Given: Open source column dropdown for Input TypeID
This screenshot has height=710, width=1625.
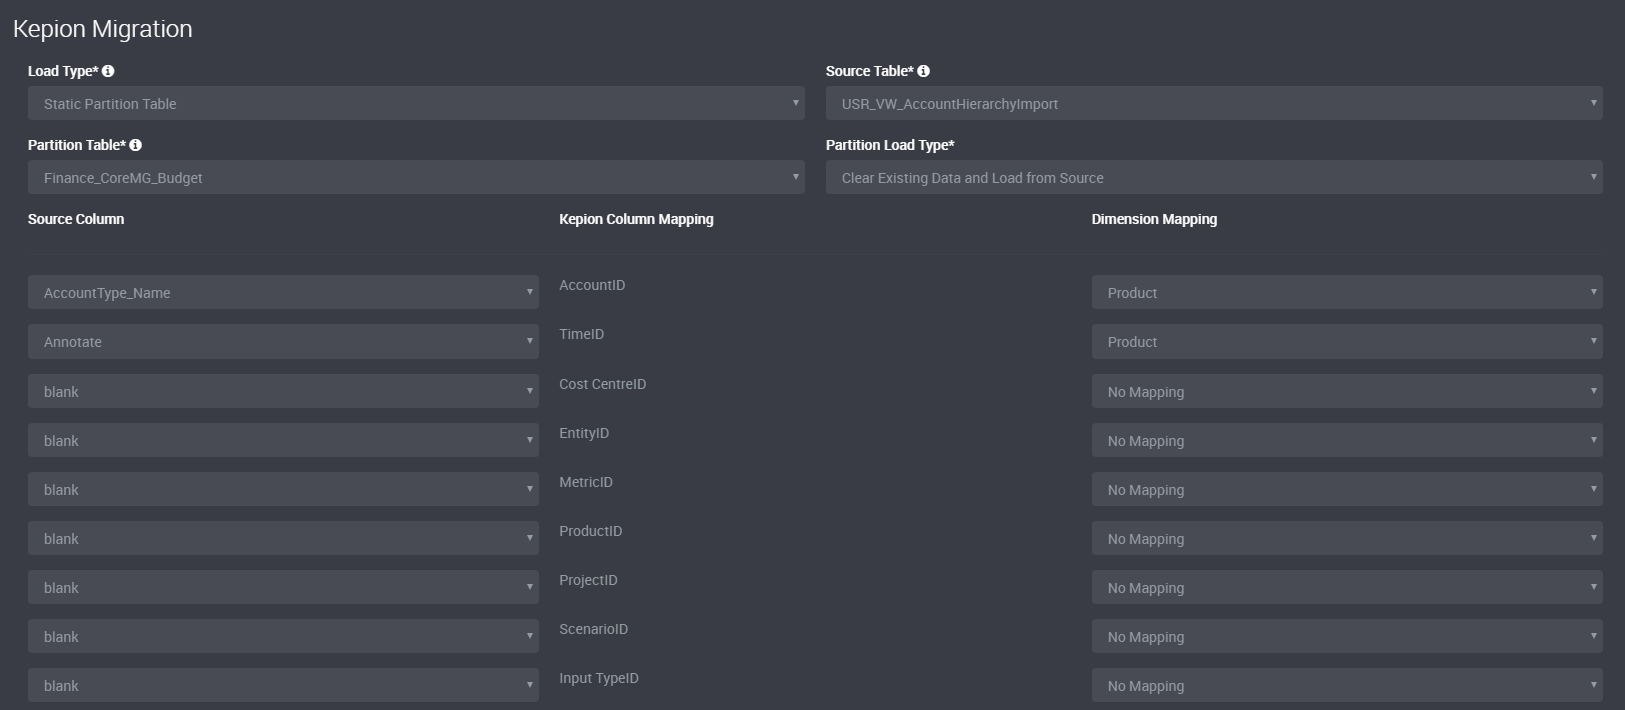Looking at the screenshot, I should [283, 685].
